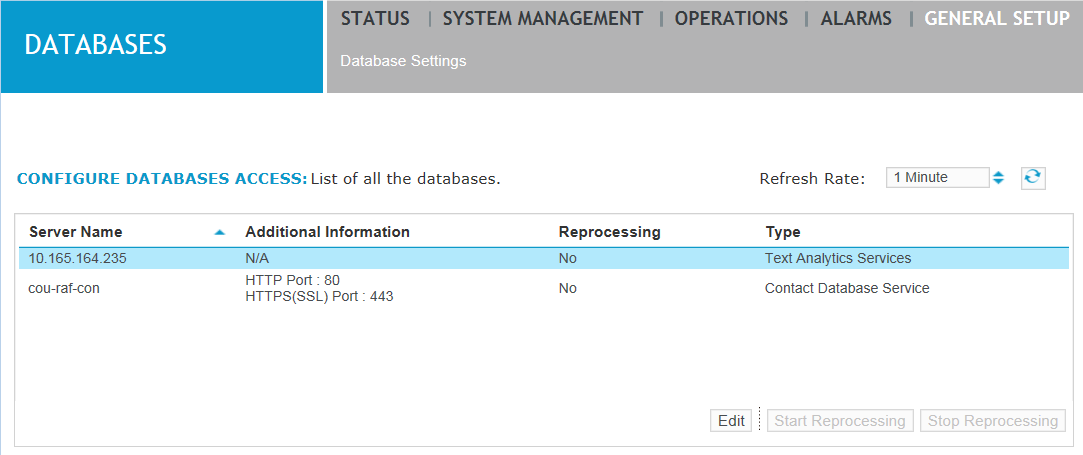Click the Stop Reprocessing button
This screenshot has width=1083, height=455.
point(992,421)
